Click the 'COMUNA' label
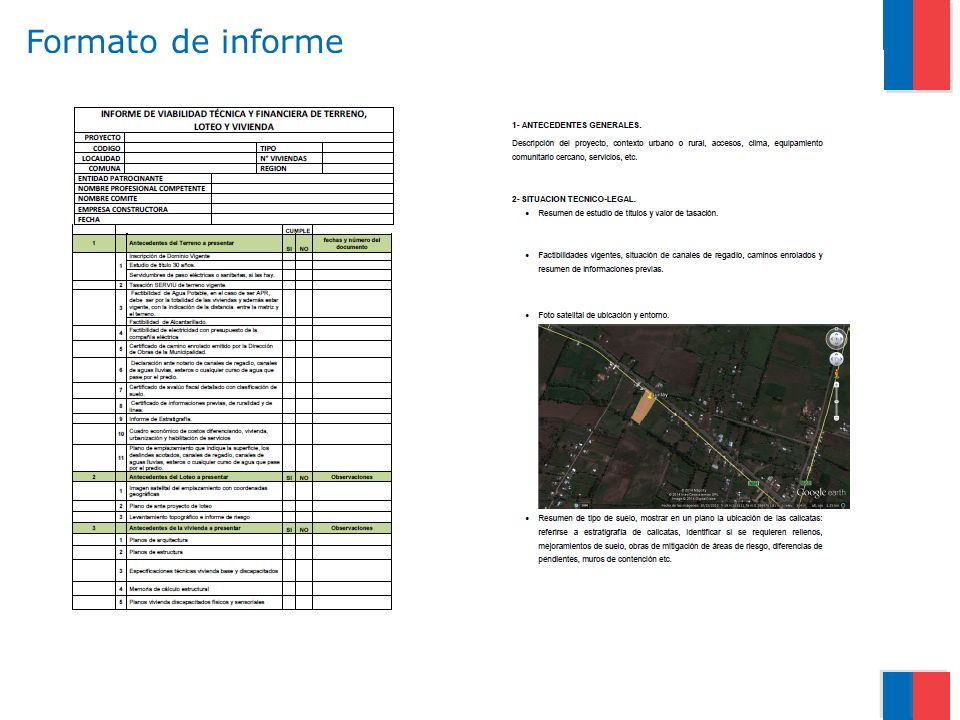The image size is (960, 720). (104, 168)
